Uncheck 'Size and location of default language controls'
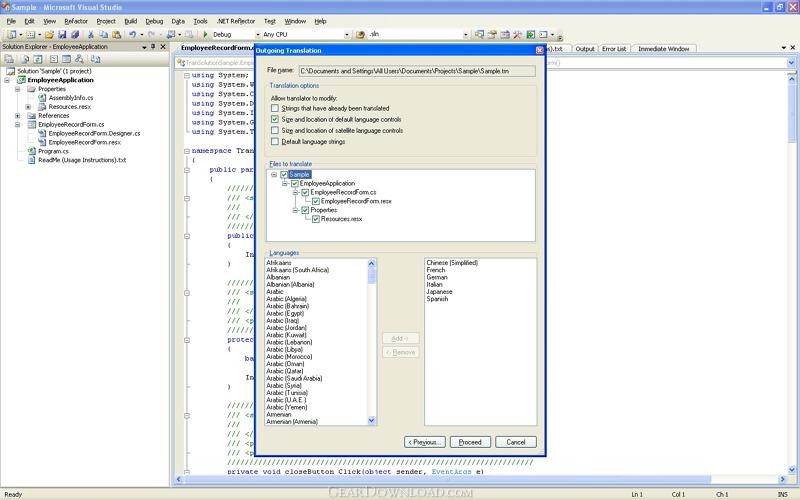The image size is (800, 500). coord(275,119)
